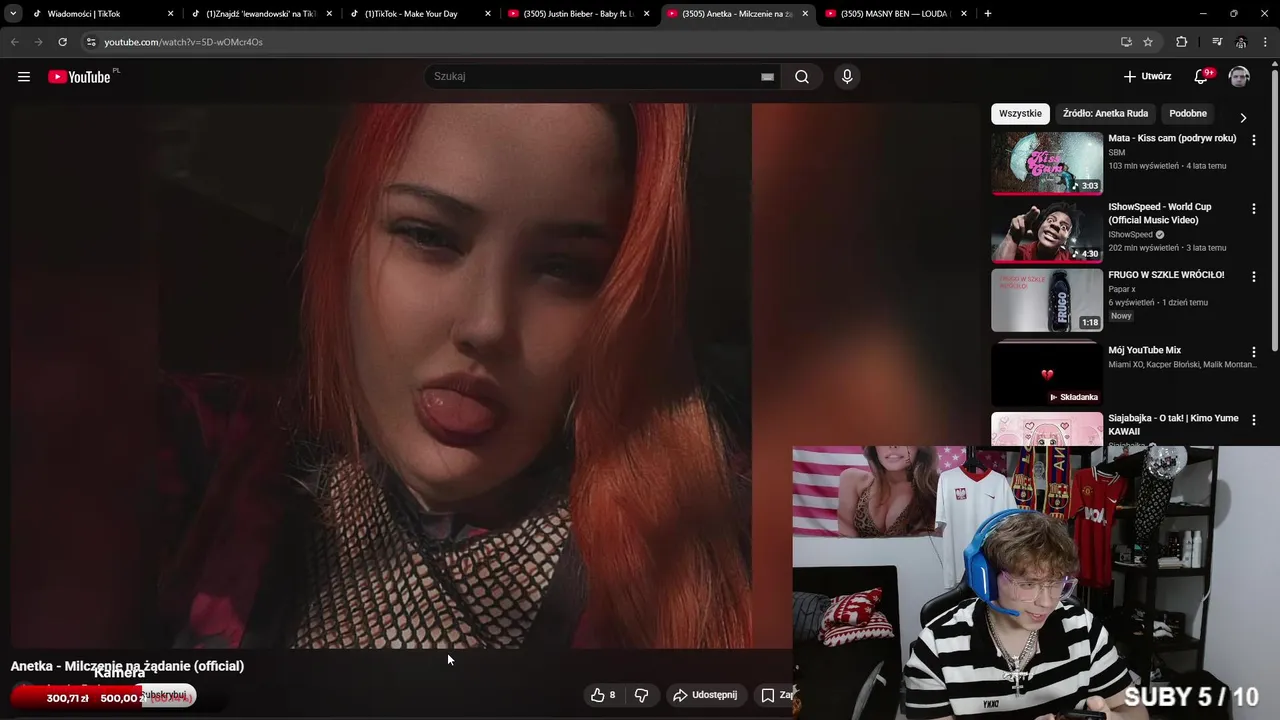This screenshot has width=1280, height=720.
Task: Open the notifications bell
Action: click(x=1202, y=77)
